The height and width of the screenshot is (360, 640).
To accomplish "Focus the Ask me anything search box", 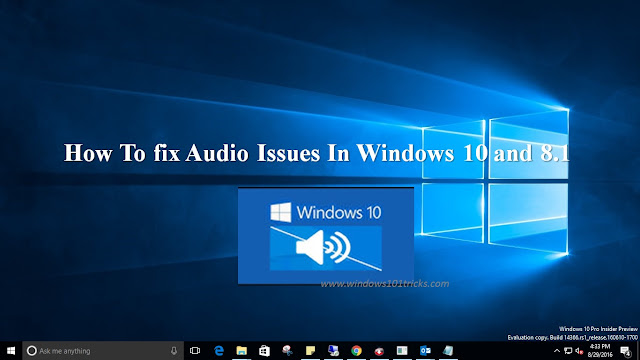I will [103, 351].
